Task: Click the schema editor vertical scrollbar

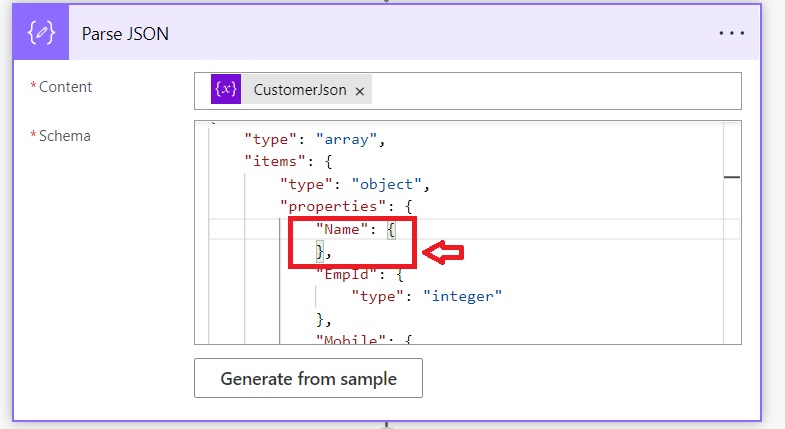Action: 731,232
